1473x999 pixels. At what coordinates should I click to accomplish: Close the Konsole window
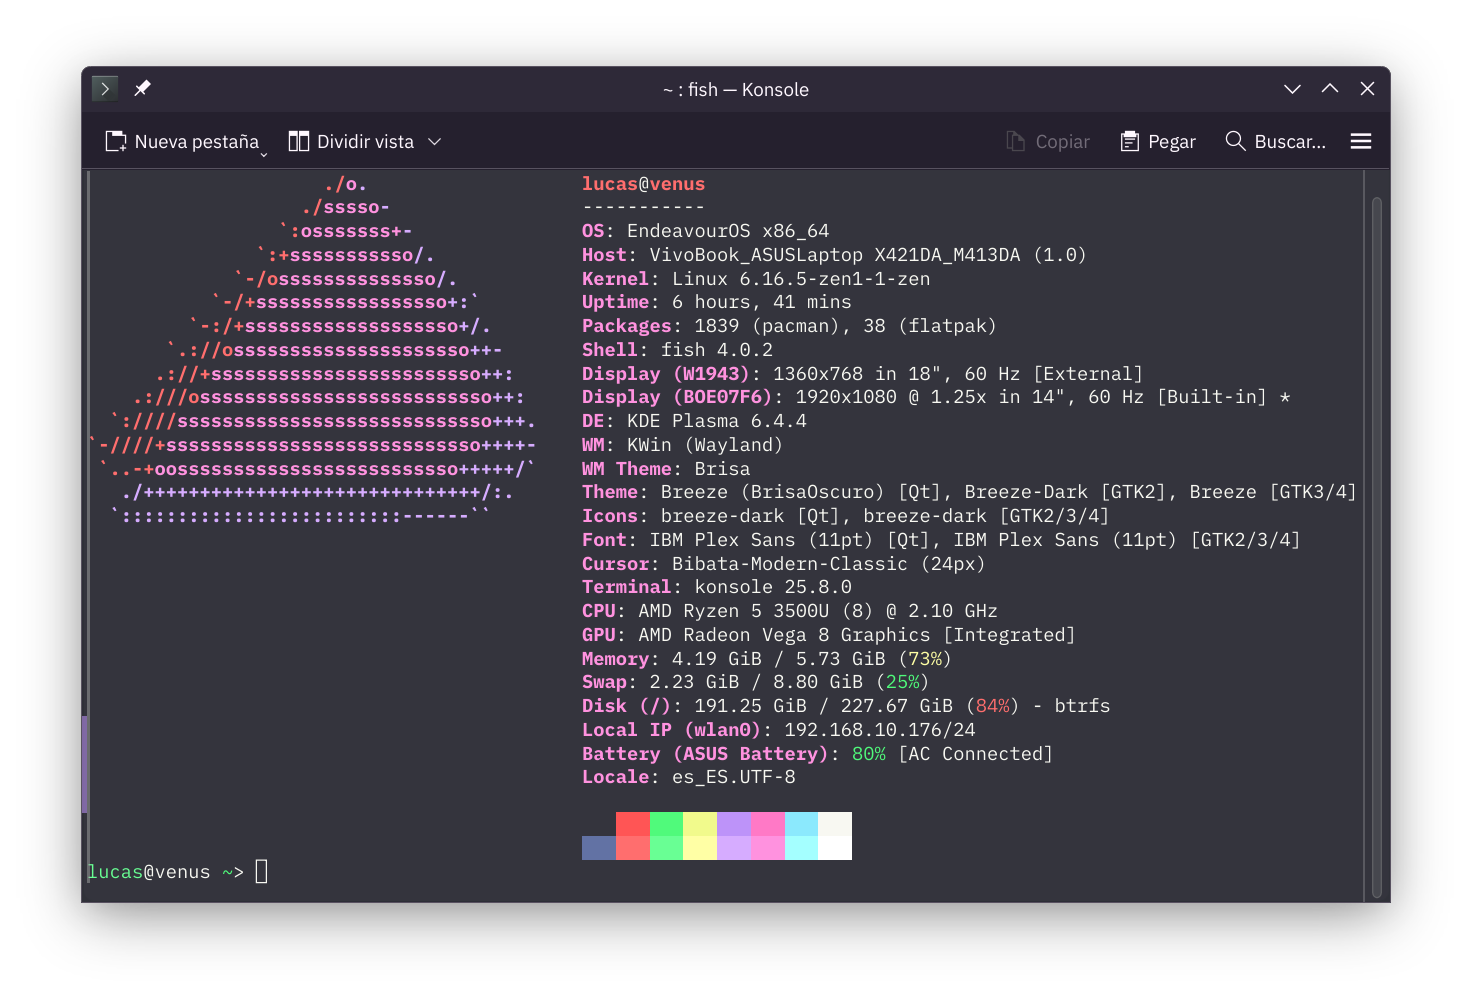click(1367, 89)
